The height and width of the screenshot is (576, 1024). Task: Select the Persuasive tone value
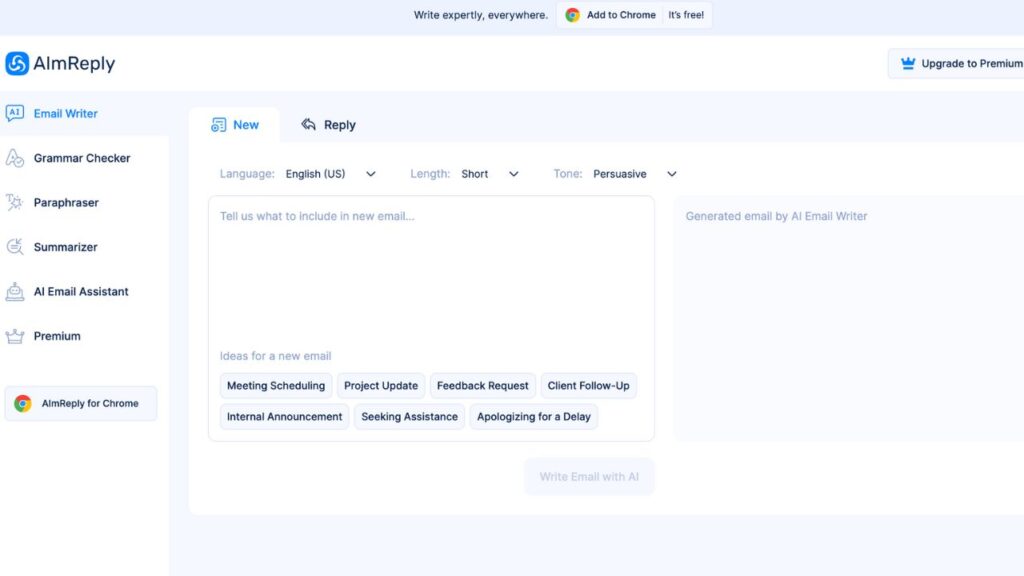(620, 174)
